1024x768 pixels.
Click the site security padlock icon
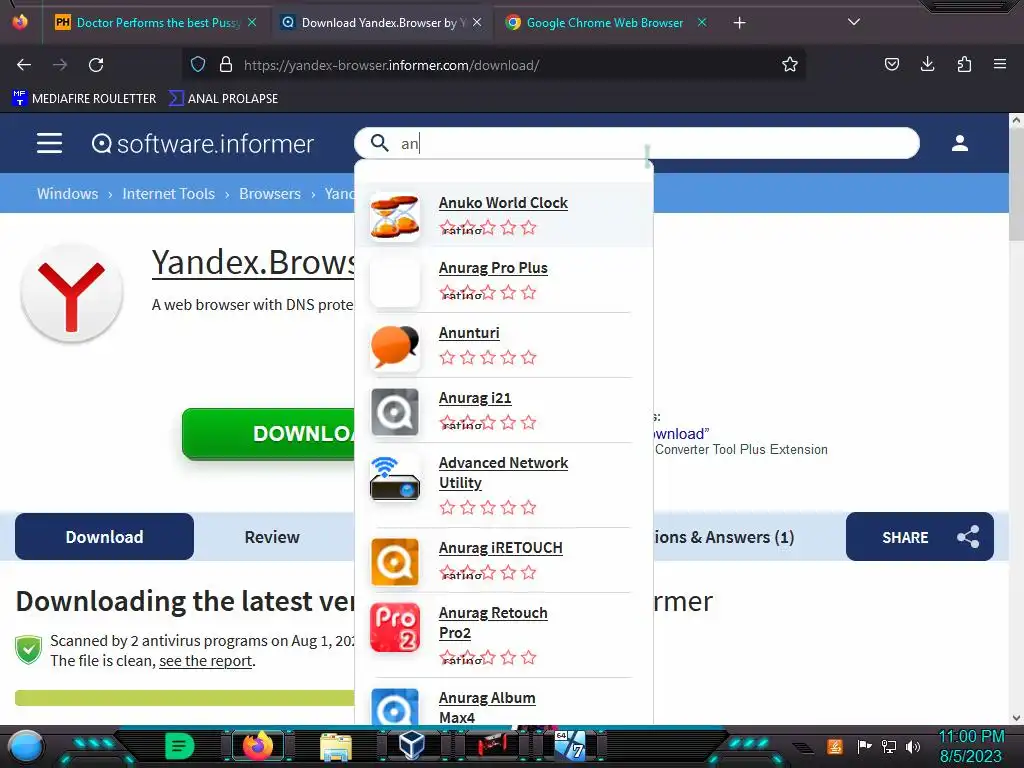226,64
